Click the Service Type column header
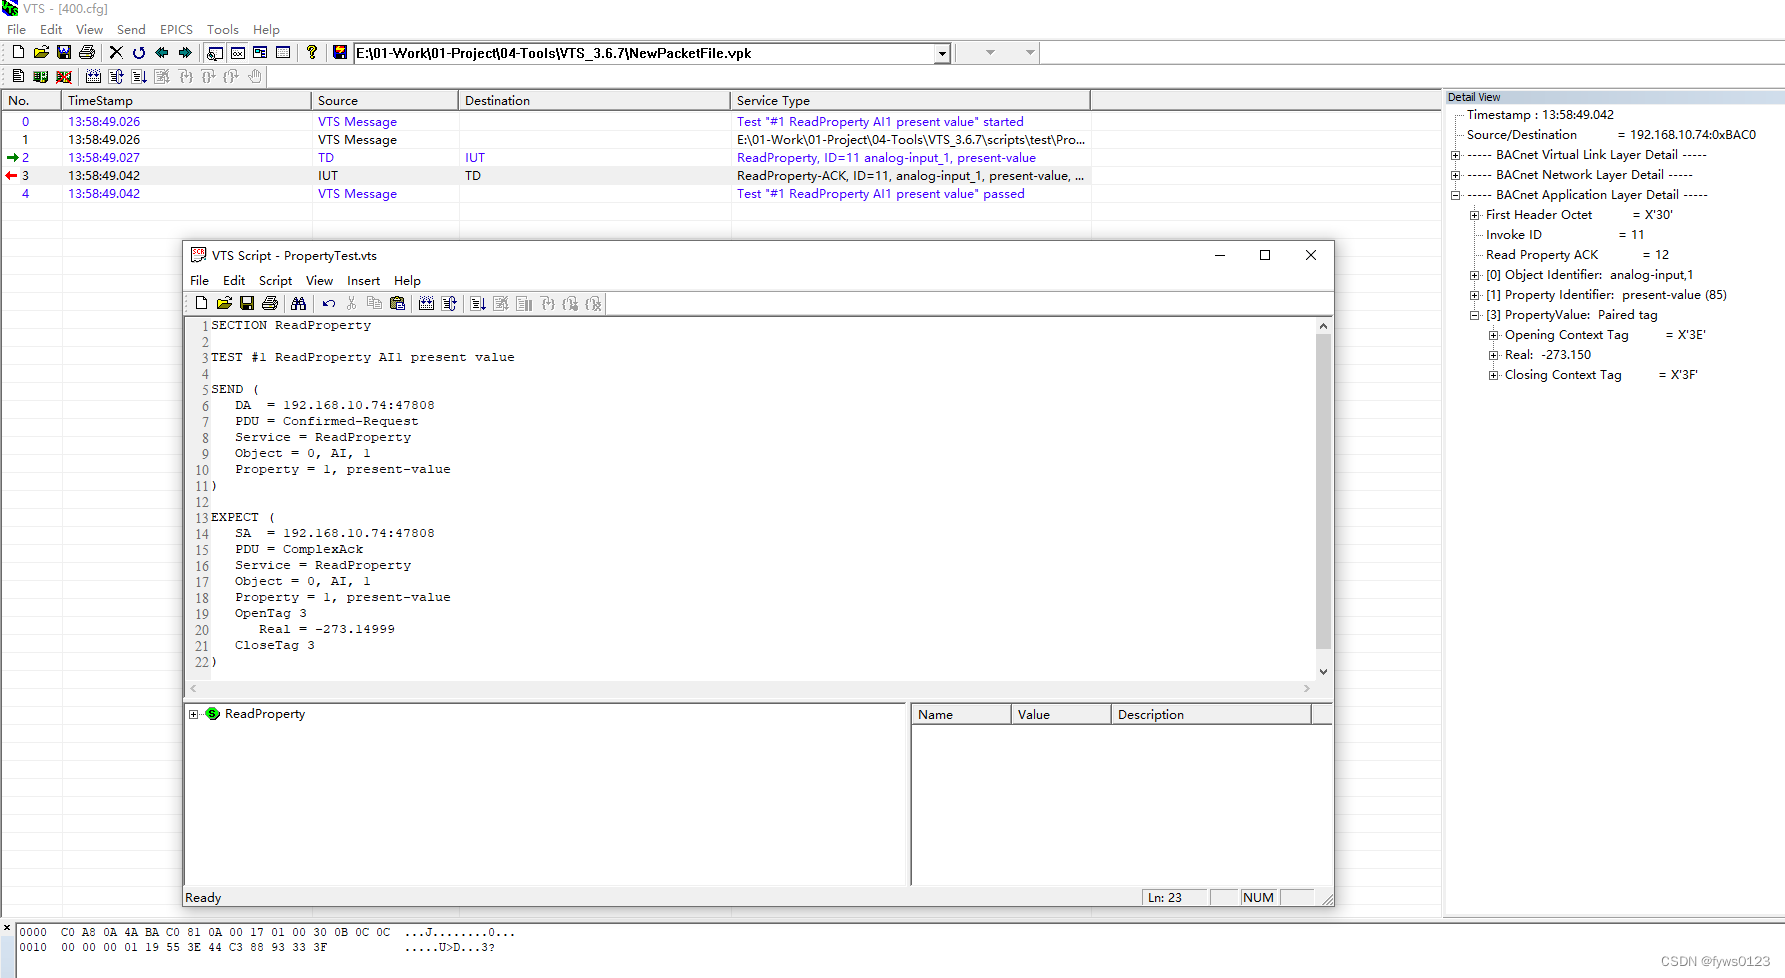 [x=910, y=100]
